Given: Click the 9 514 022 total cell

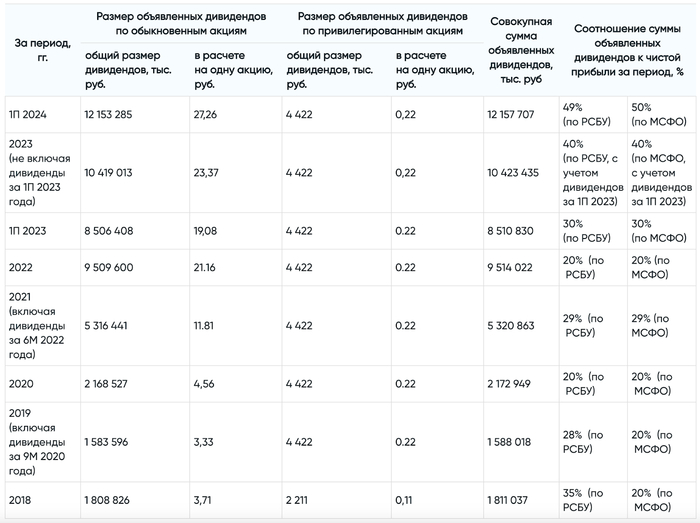Looking at the screenshot, I should pos(511,267).
